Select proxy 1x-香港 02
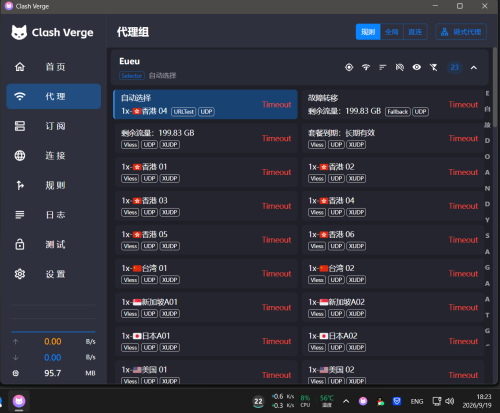 click(393, 172)
